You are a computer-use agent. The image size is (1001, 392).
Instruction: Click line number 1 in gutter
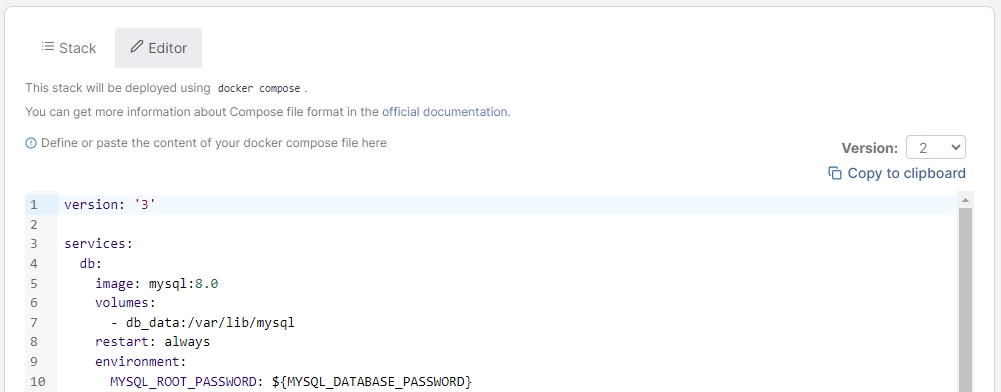click(x=33, y=205)
